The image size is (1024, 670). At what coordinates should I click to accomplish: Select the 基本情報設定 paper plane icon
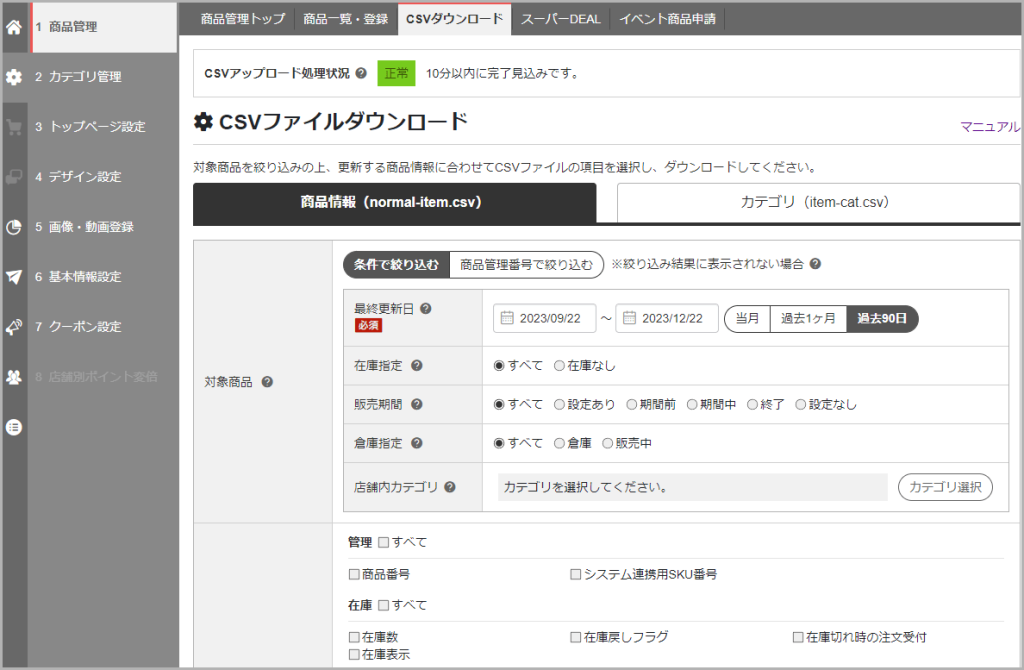12,277
